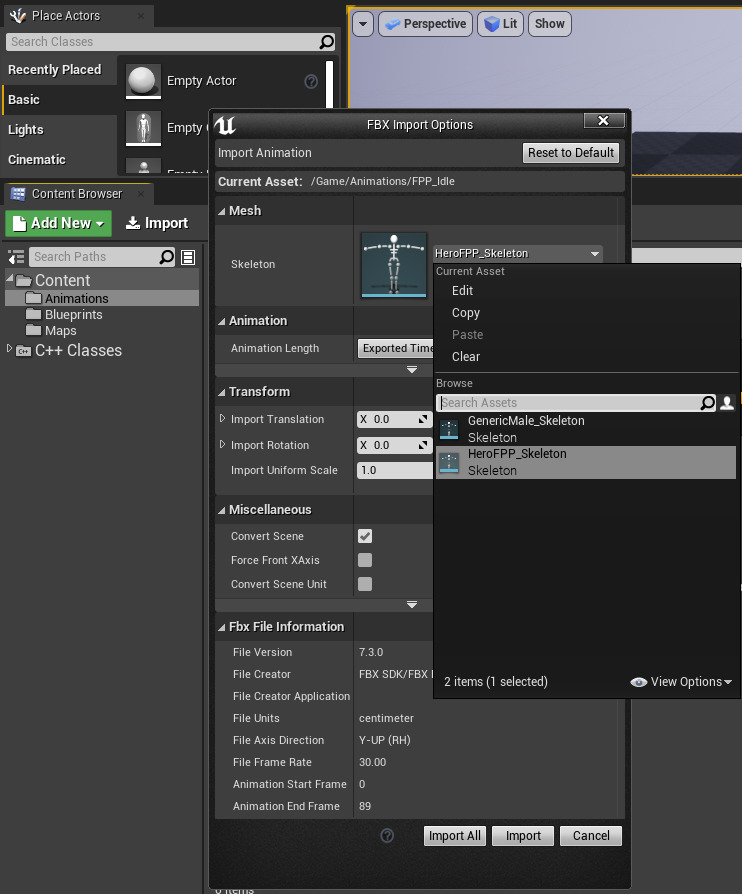This screenshot has width=742, height=894.
Task: Choose Clear from the Current Asset menu
Action: 466,357
